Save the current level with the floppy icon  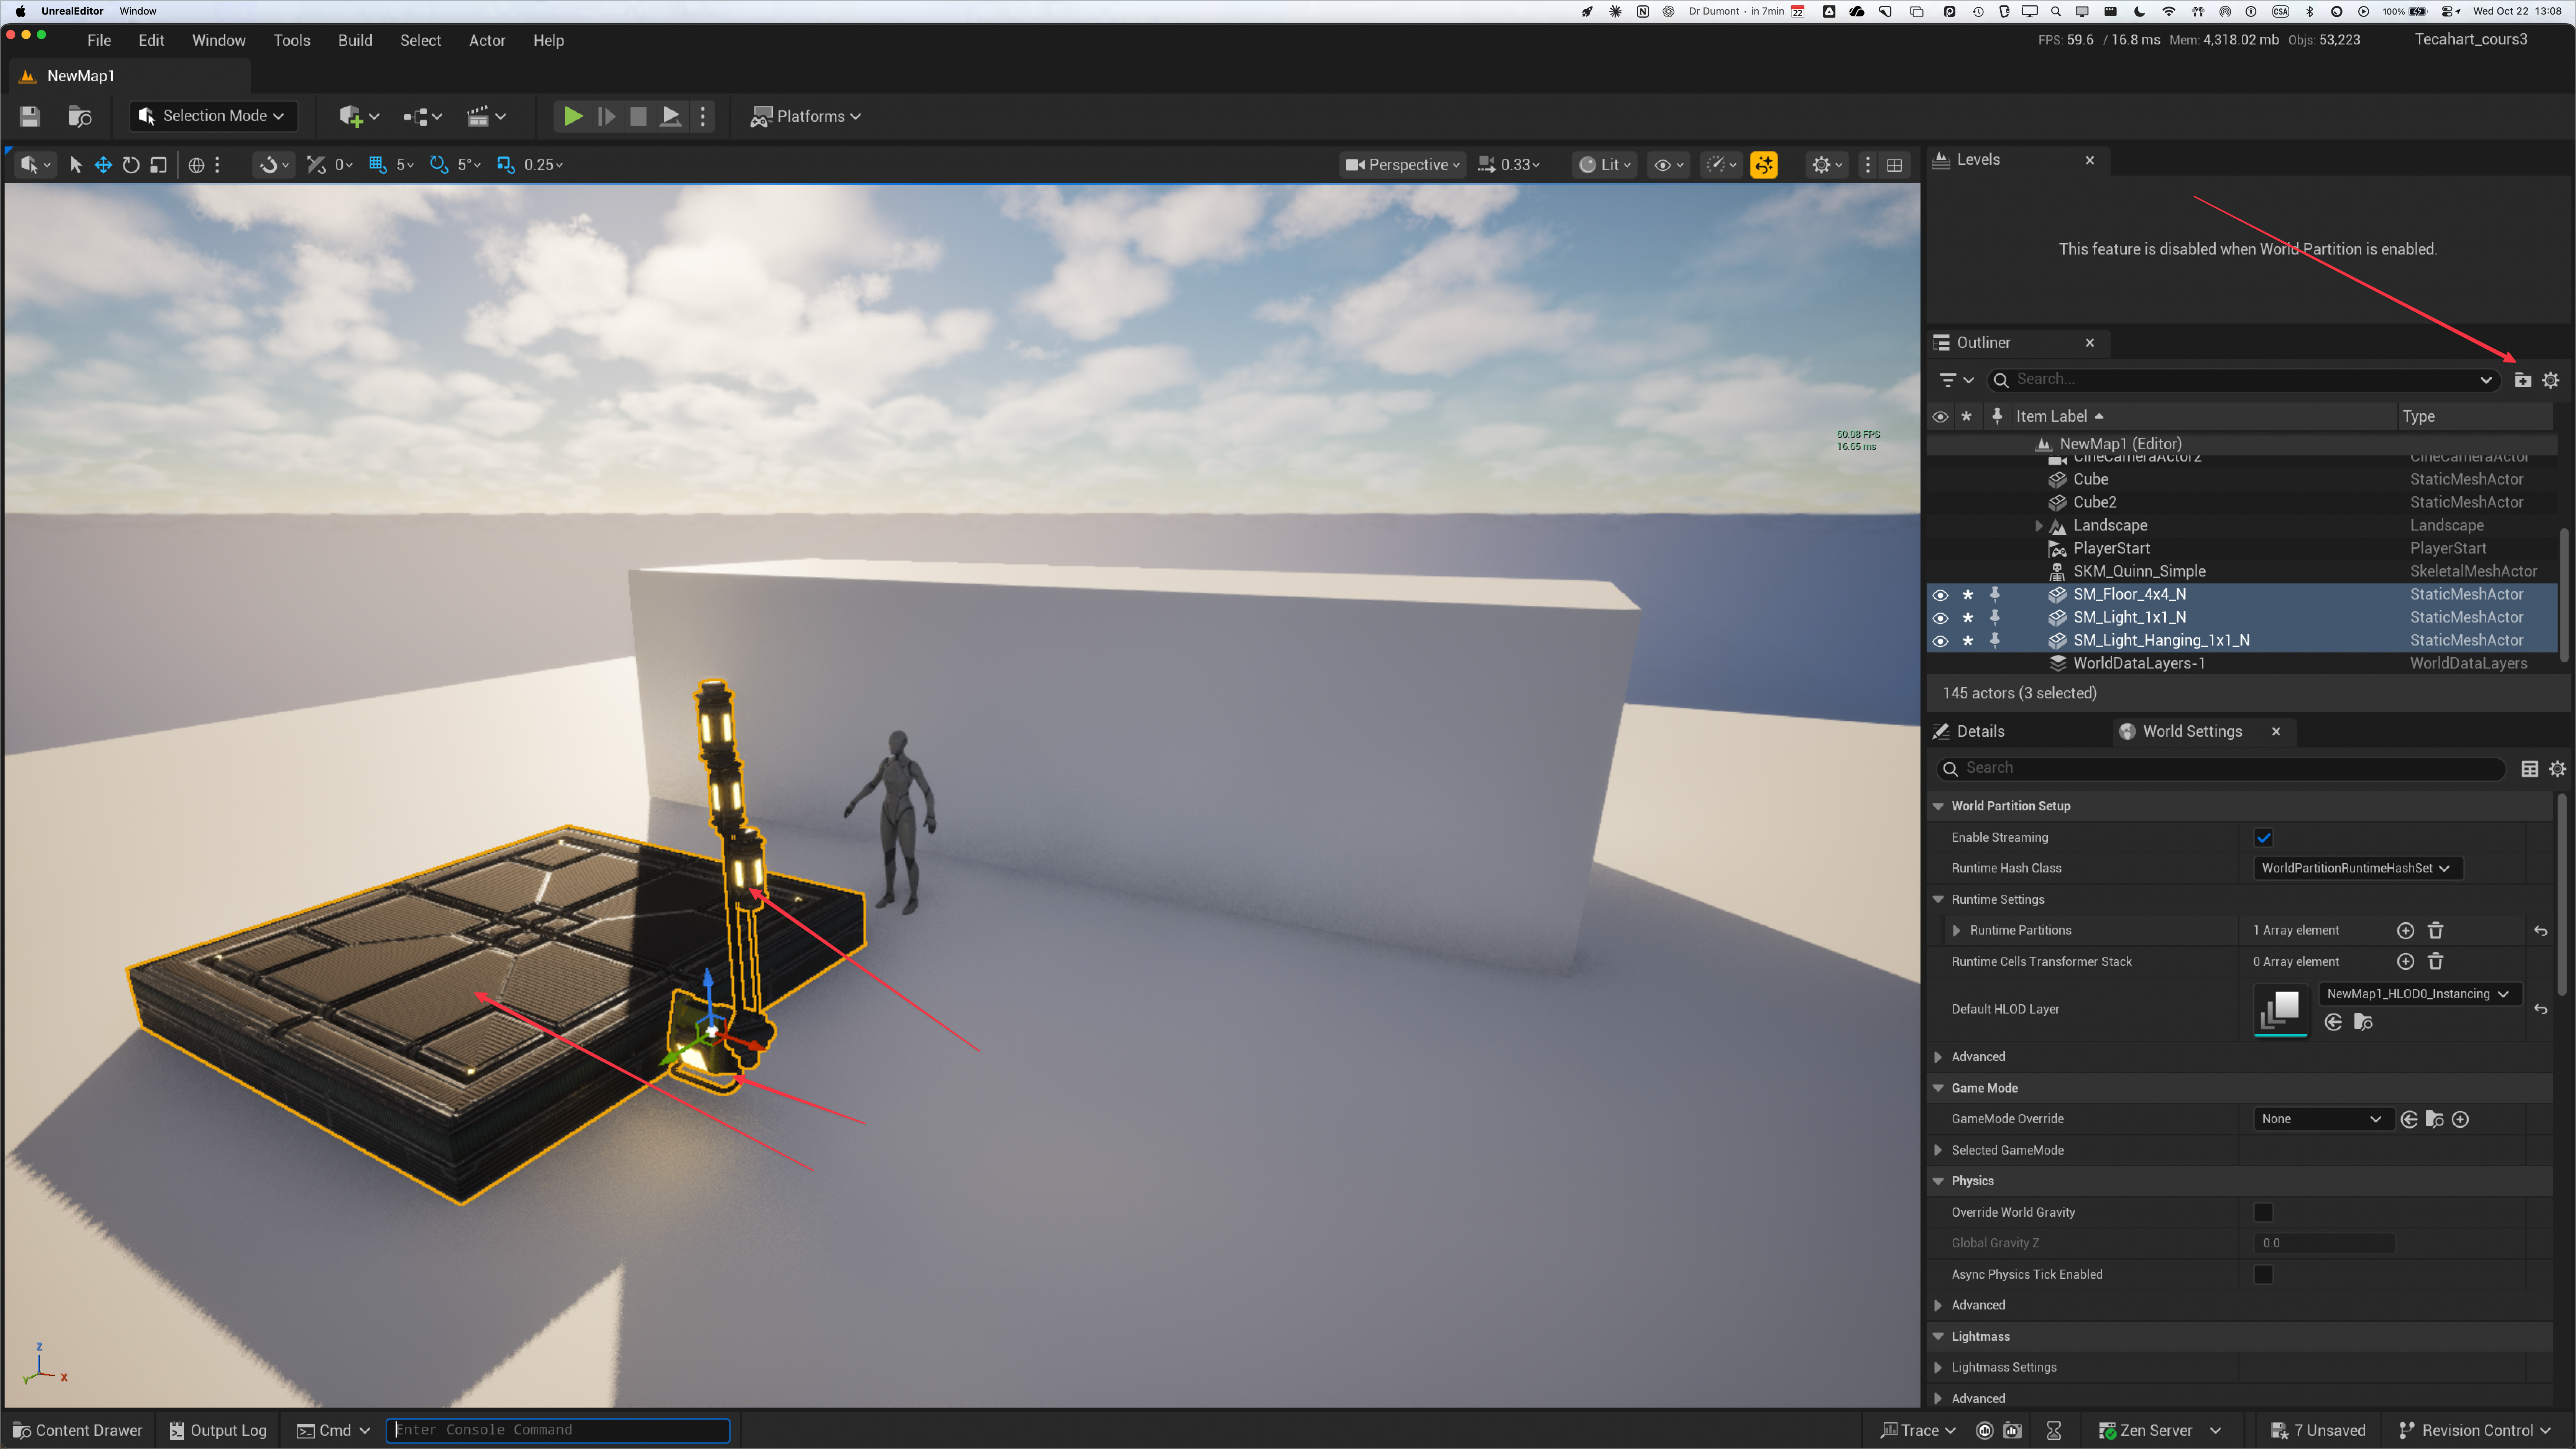[29, 116]
